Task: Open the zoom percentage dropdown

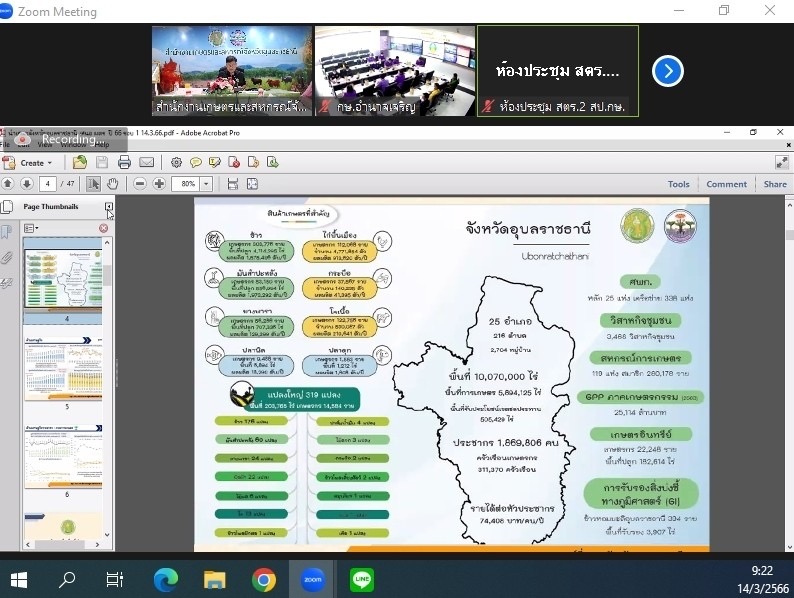Action: point(207,184)
